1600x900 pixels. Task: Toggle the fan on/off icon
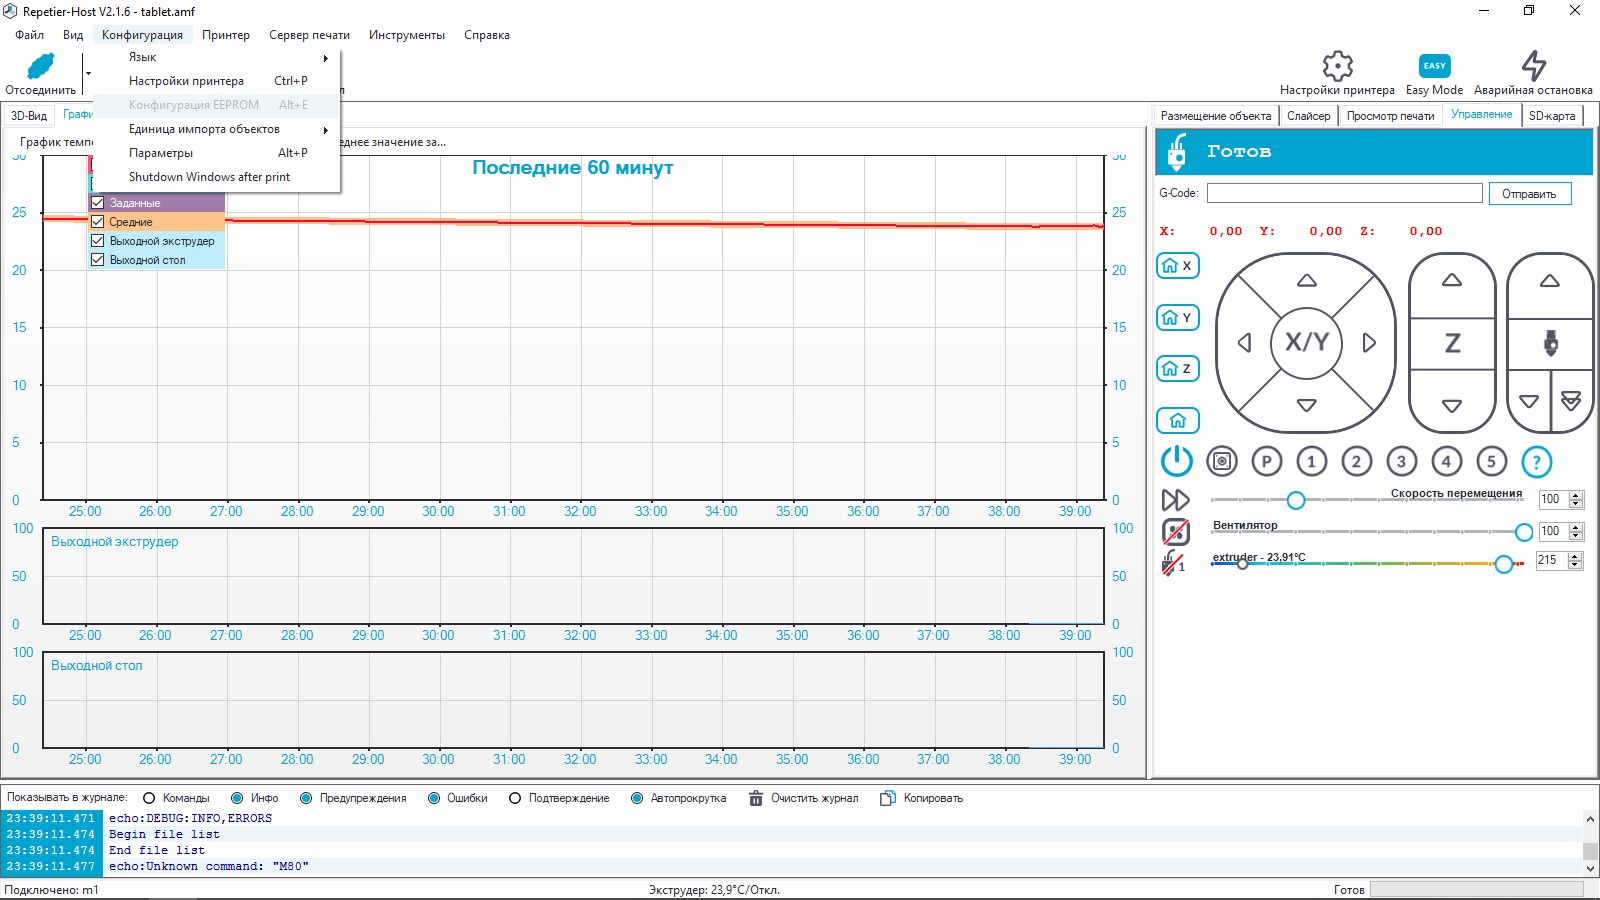pos(1176,532)
